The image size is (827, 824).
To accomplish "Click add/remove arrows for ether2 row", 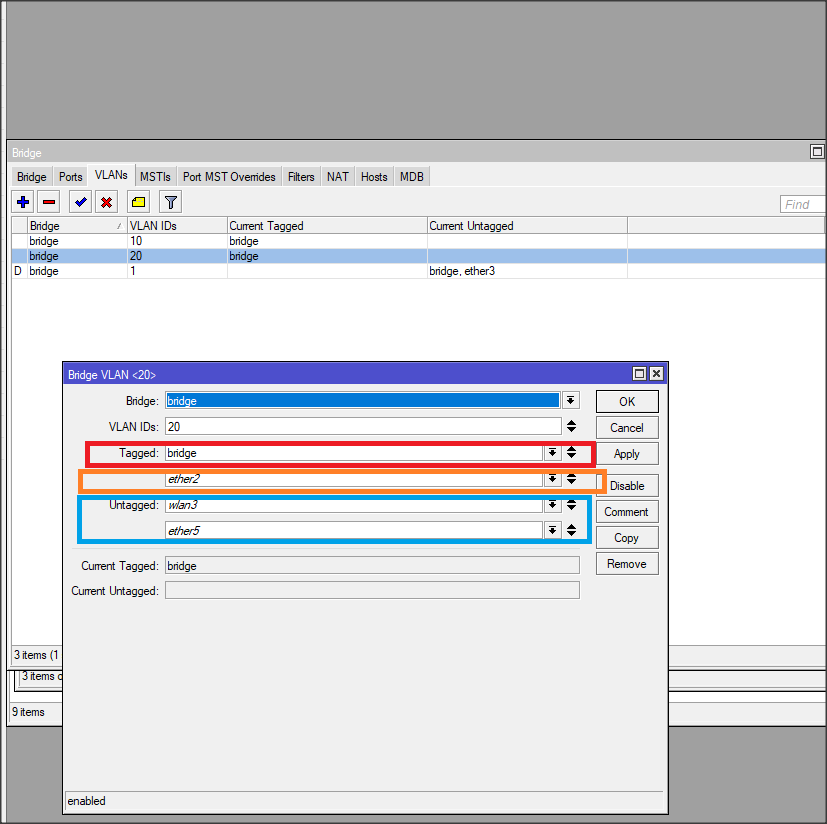I will click(x=571, y=479).
